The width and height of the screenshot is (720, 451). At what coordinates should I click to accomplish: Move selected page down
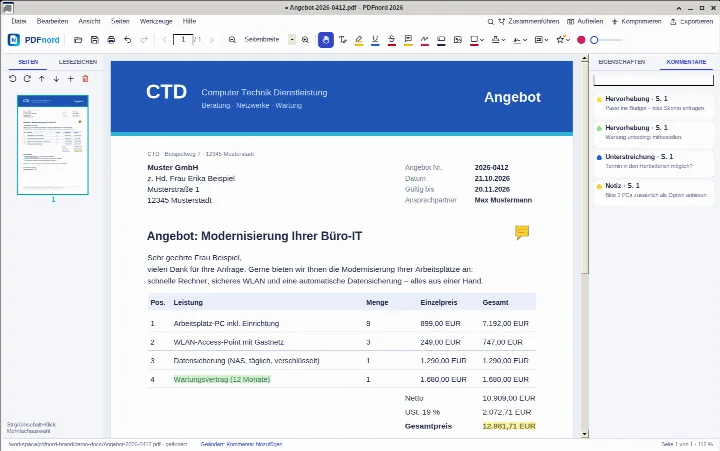[x=56, y=79]
